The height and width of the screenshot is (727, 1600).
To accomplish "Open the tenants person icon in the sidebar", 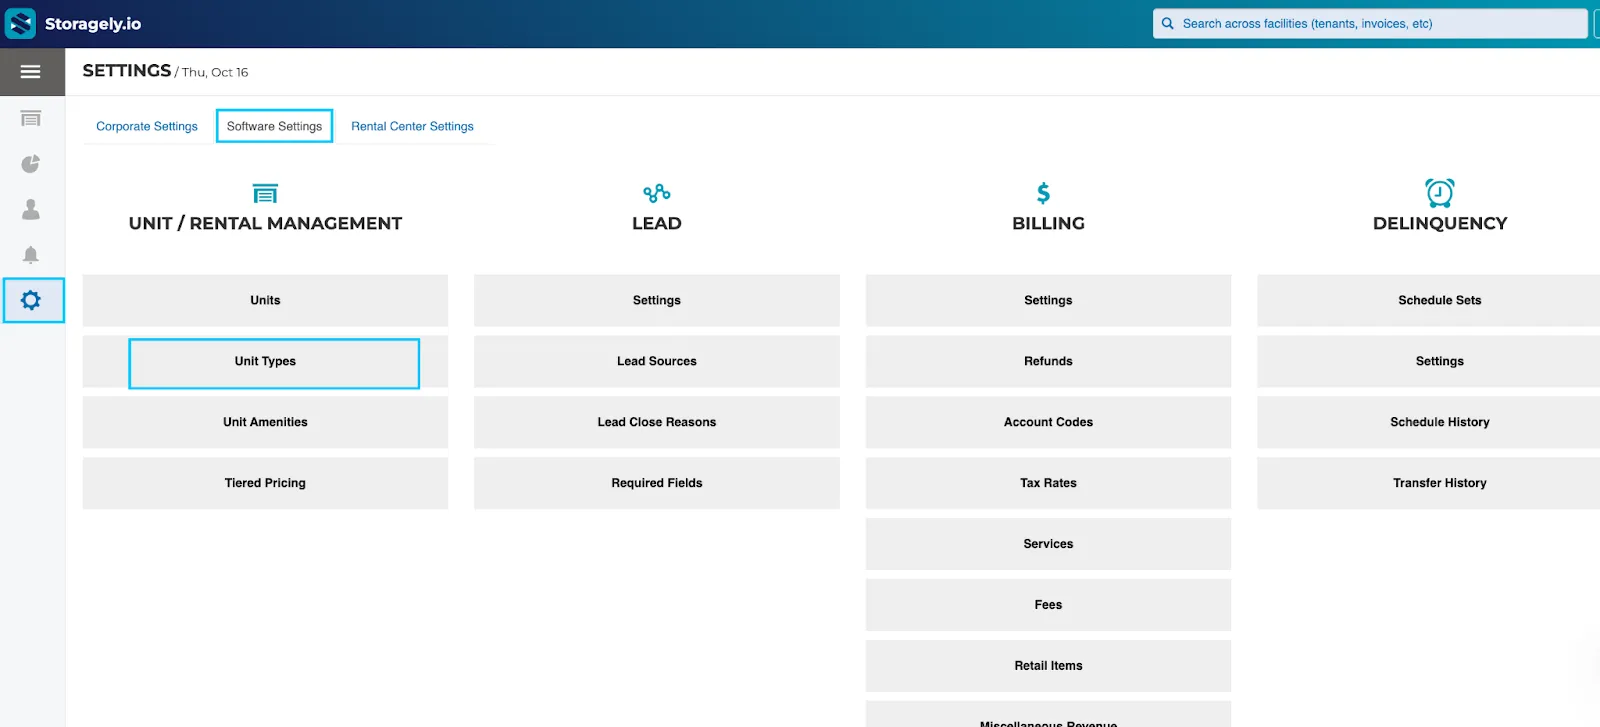I will click(31, 209).
